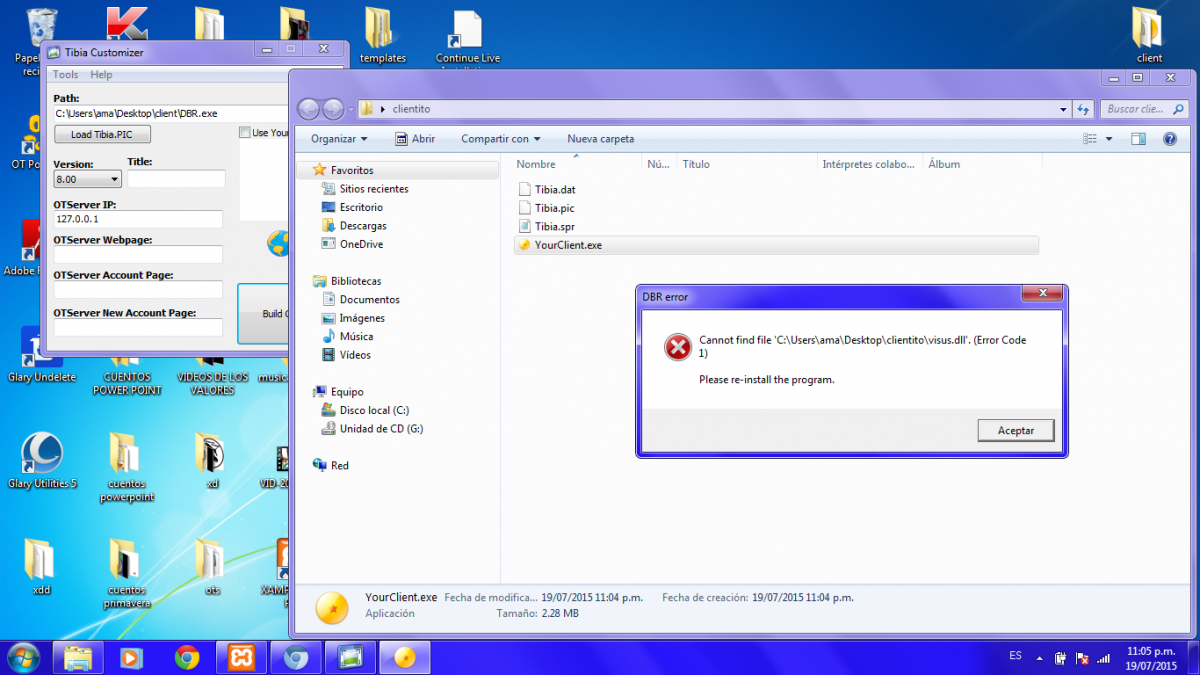Click the OTServer Webpage input field
This screenshot has height=675, width=1200.
click(x=138, y=254)
